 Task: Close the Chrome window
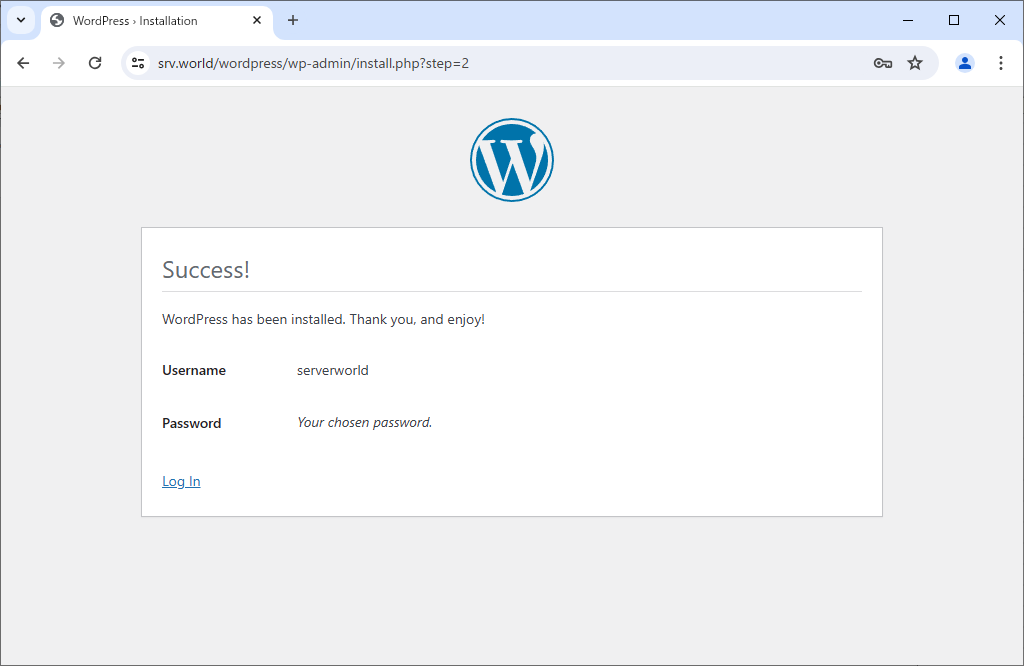(999, 20)
